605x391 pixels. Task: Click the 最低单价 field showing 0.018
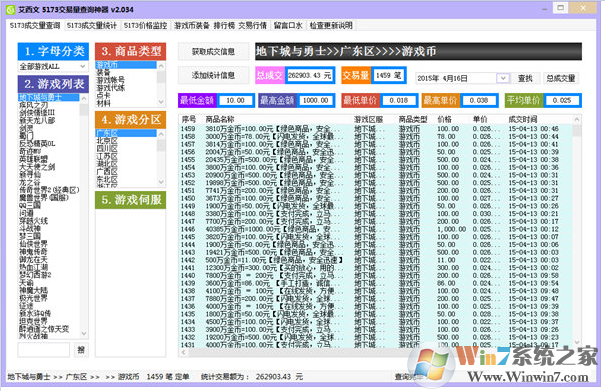click(399, 100)
